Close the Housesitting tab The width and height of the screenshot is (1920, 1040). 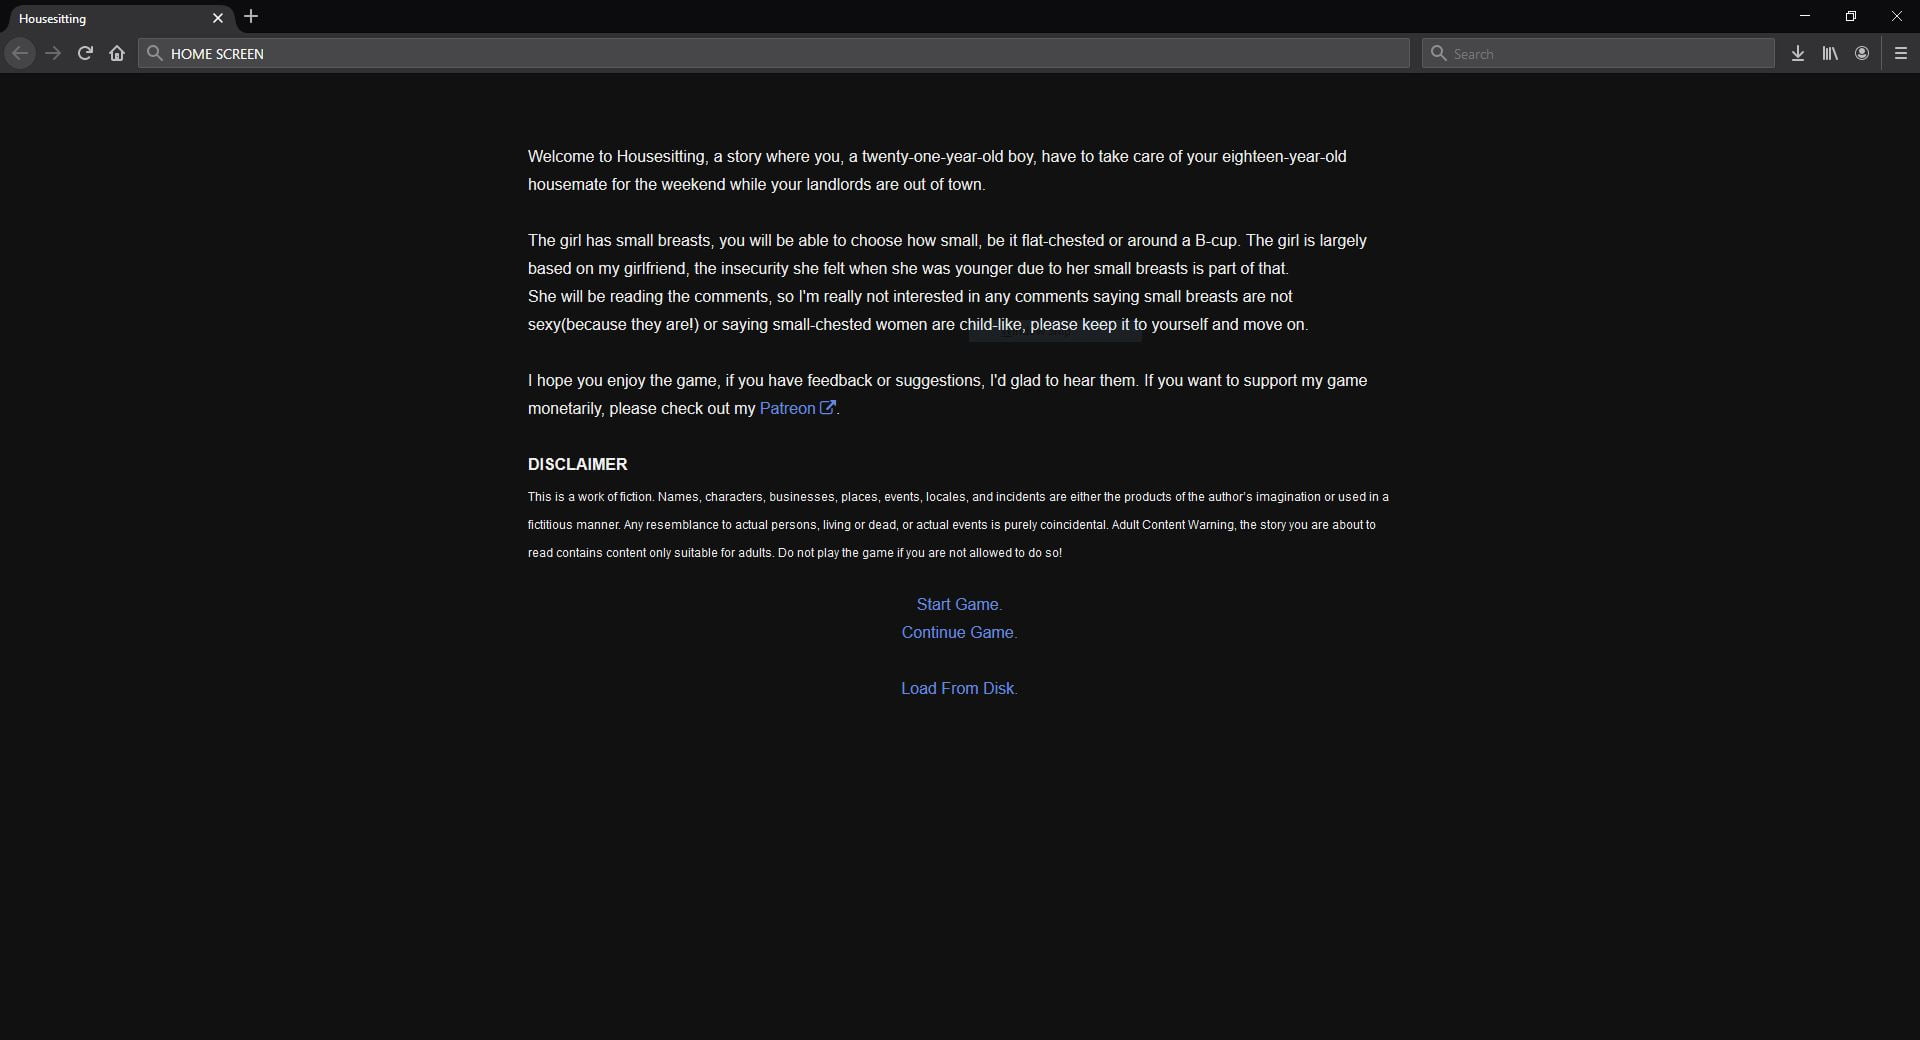(218, 18)
